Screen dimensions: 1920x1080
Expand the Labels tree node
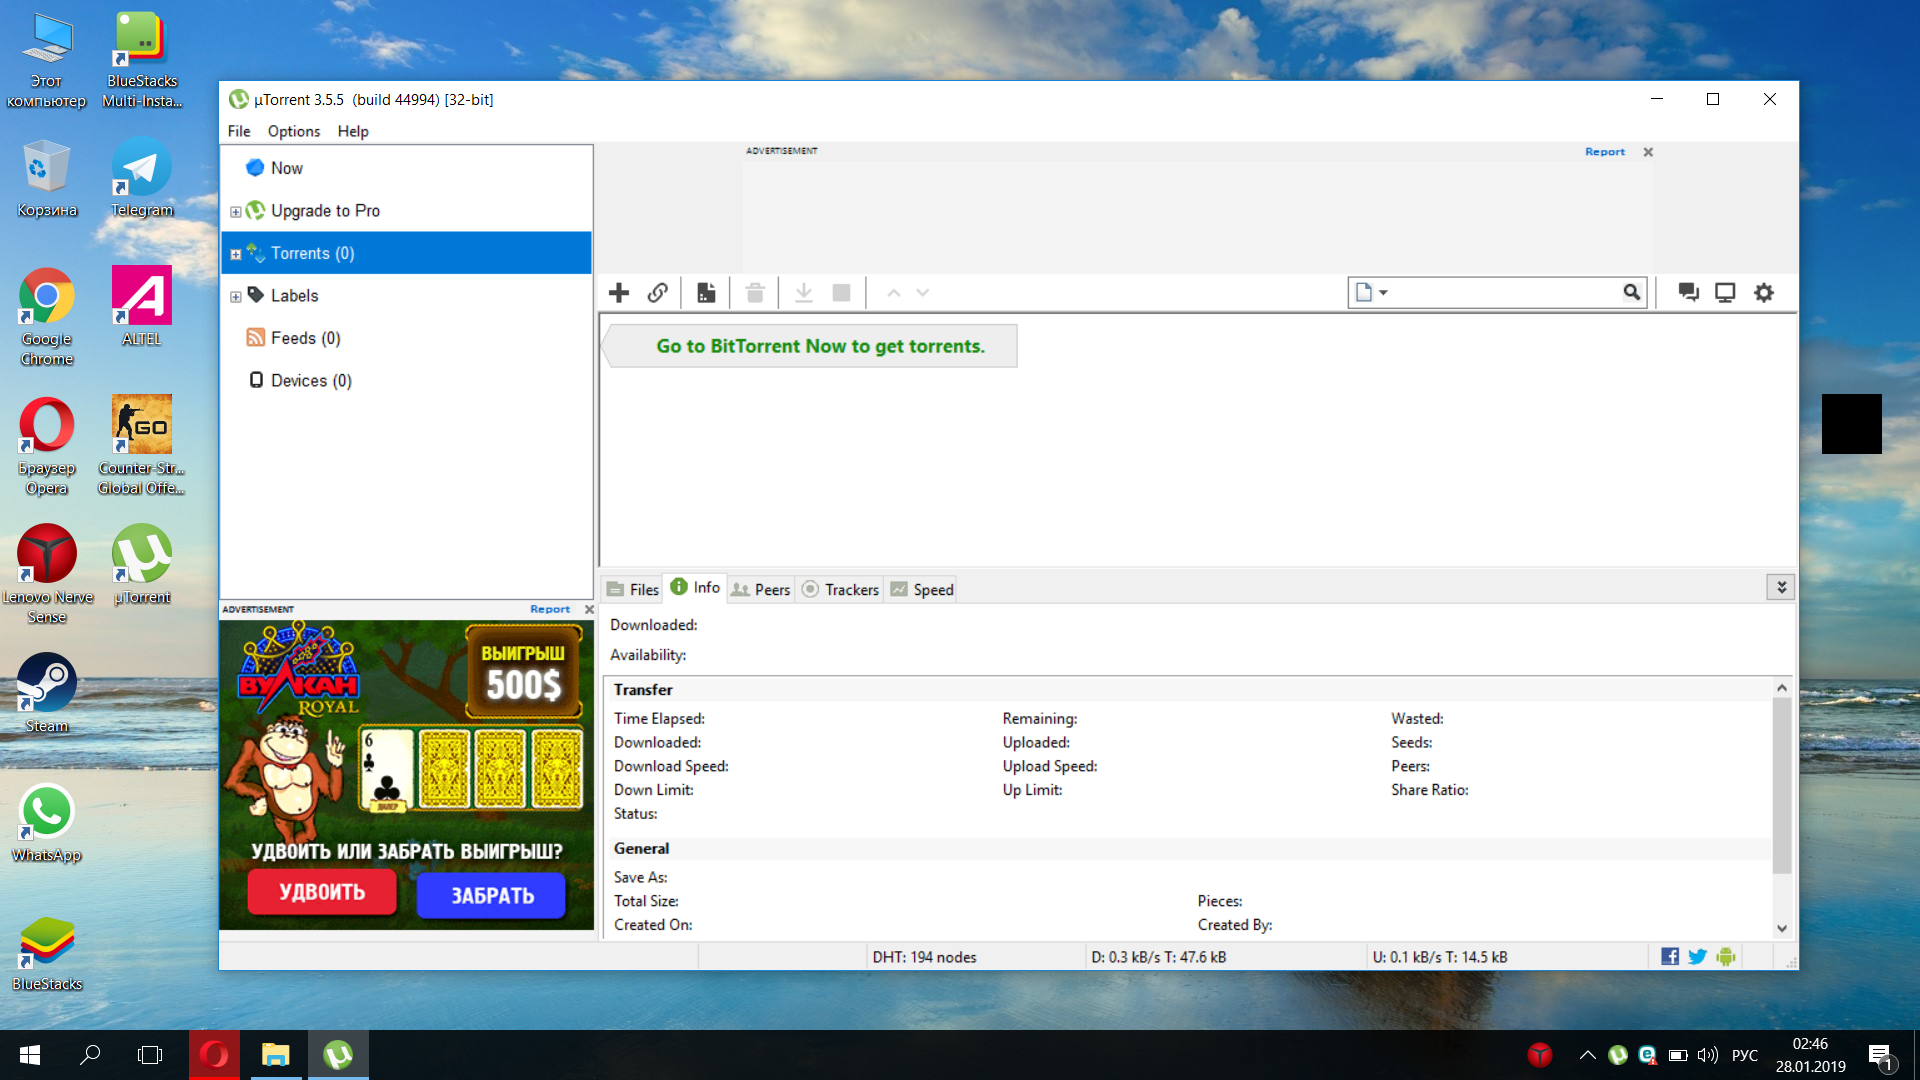236,297
